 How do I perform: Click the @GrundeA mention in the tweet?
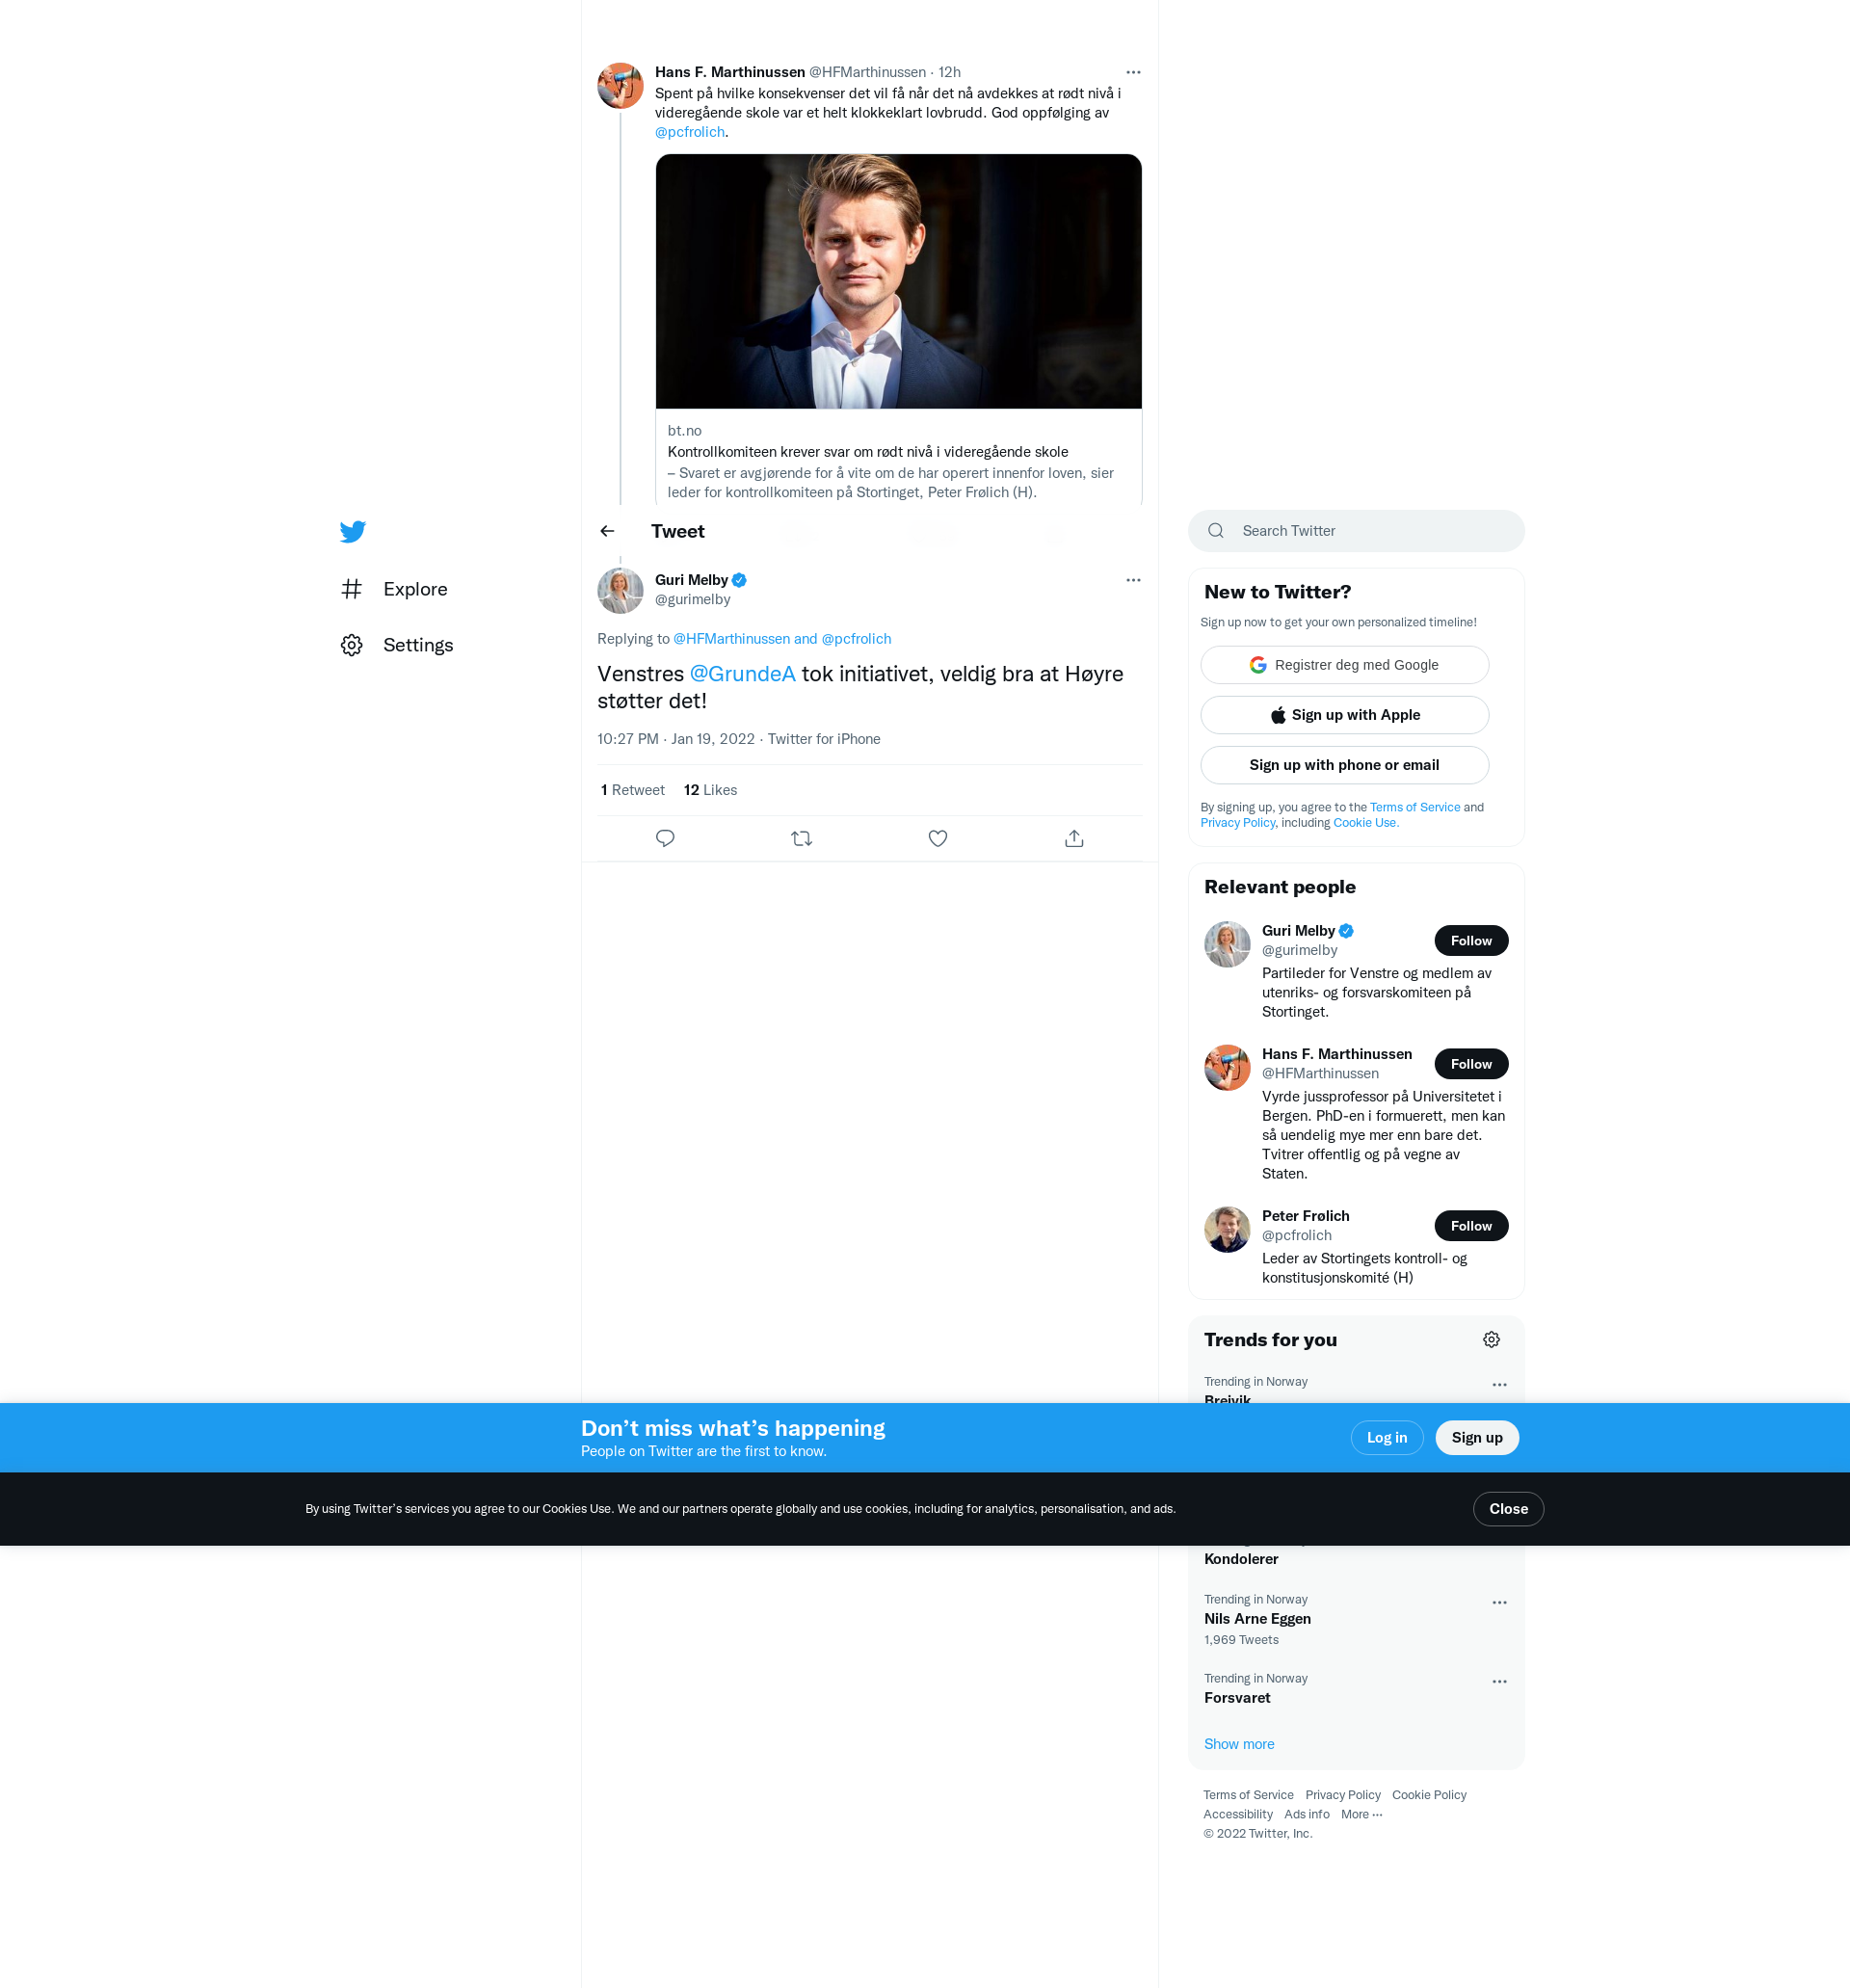tap(742, 674)
